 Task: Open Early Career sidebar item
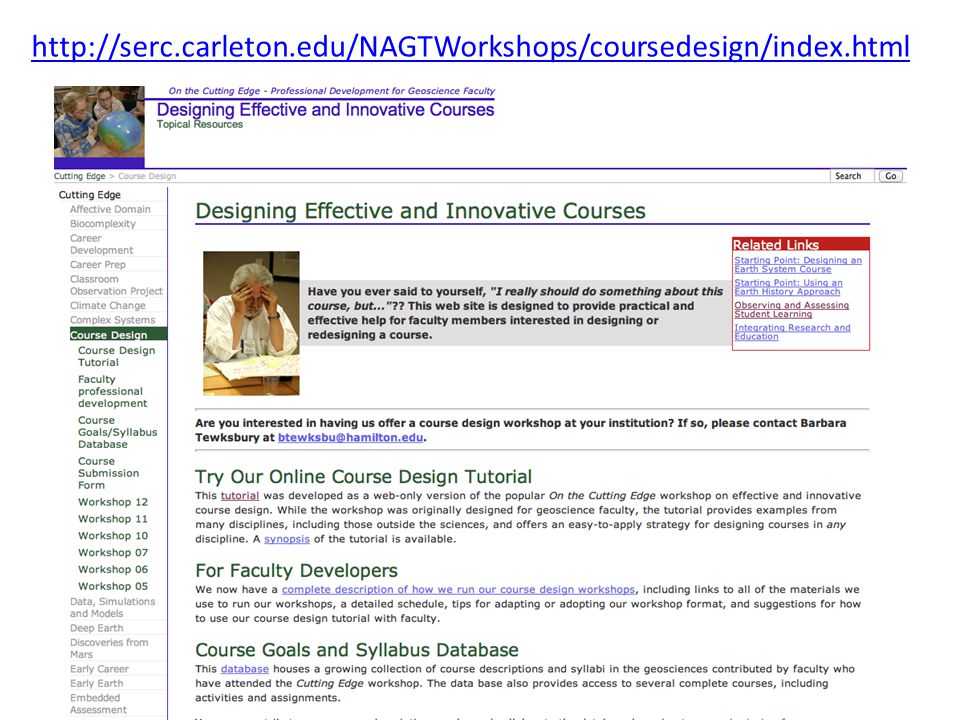[x=99, y=669]
